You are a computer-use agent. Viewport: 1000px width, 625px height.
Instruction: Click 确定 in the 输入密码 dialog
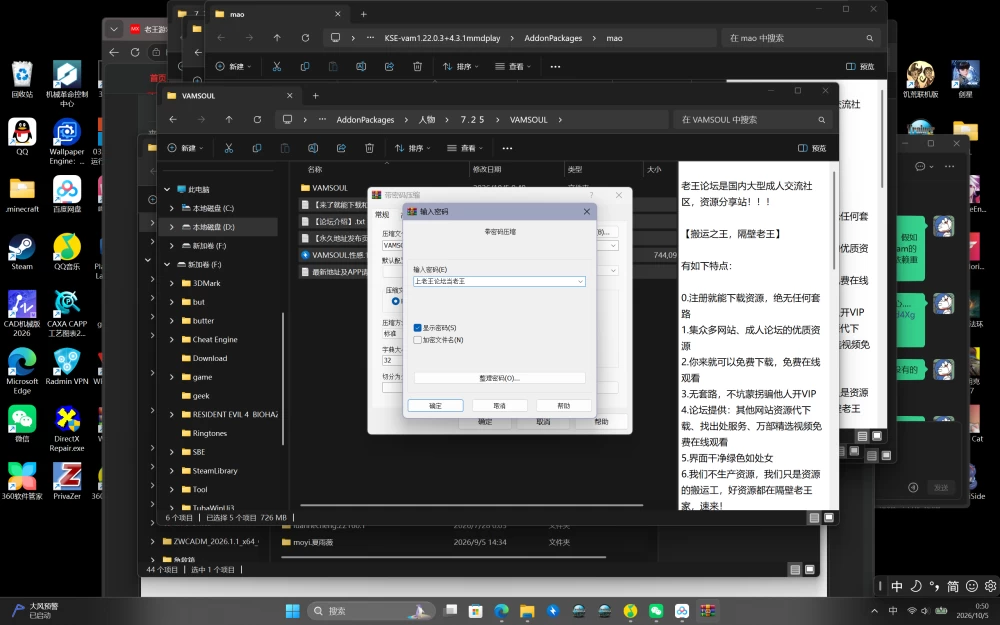[x=436, y=406]
